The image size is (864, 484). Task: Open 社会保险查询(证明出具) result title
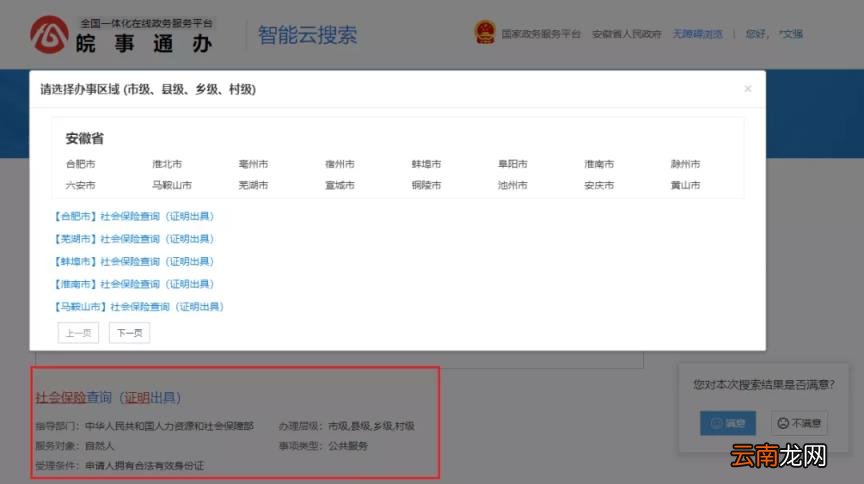(109, 397)
